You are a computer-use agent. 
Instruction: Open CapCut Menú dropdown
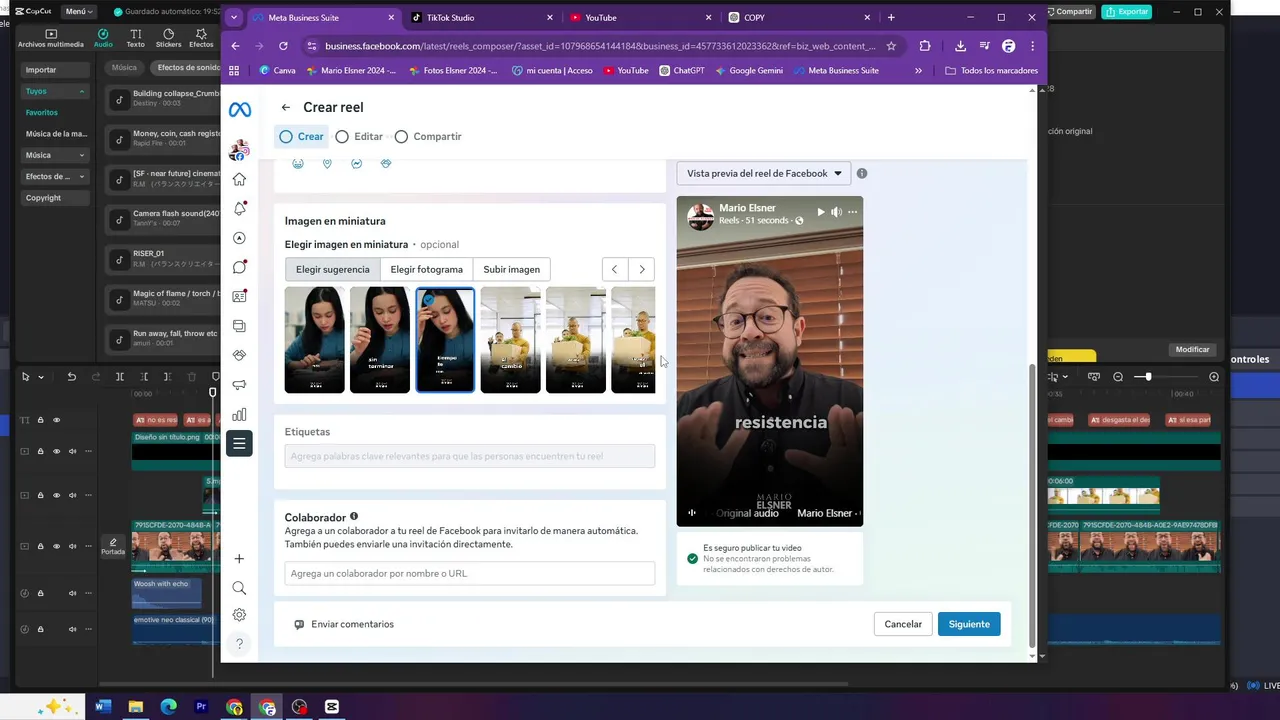78,12
